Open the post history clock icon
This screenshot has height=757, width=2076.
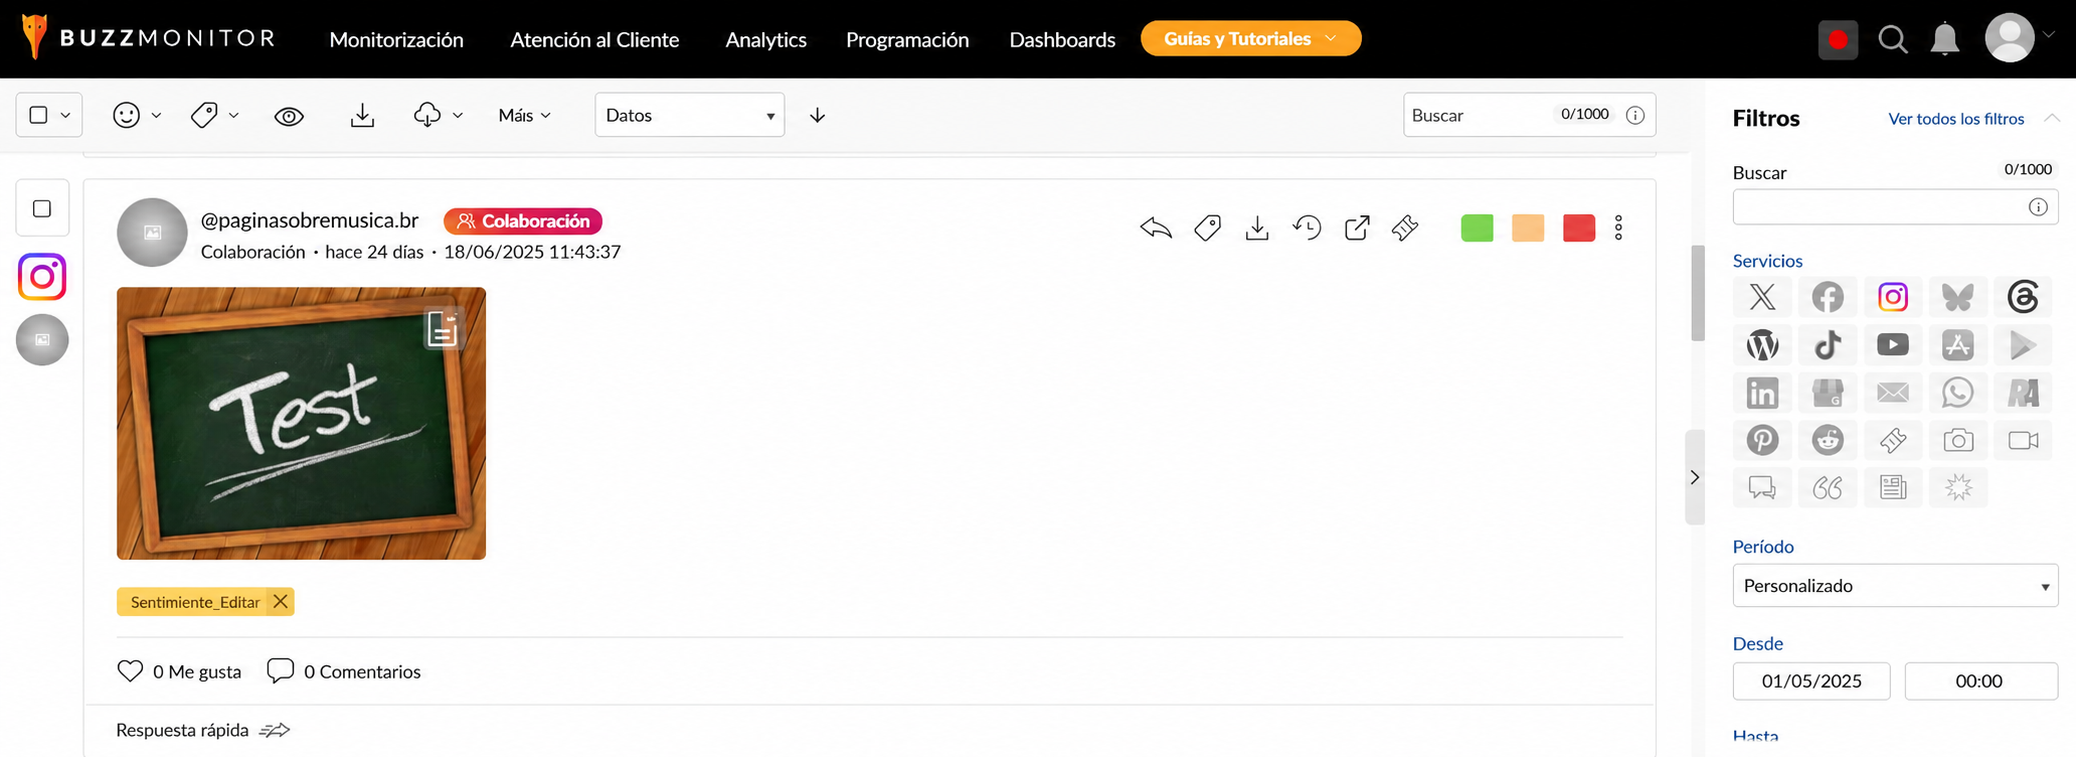tap(1306, 228)
